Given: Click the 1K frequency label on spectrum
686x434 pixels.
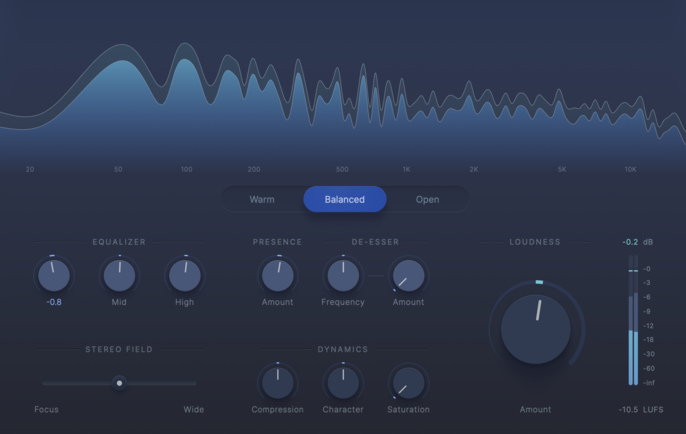Looking at the screenshot, I should pyautogui.click(x=407, y=169).
